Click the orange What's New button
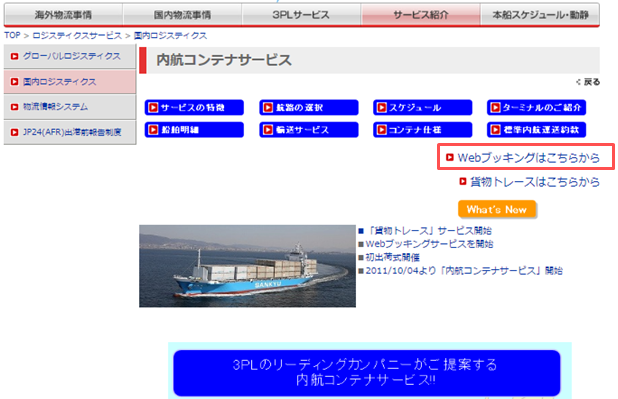The image size is (618, 399). tap(497, 209)
